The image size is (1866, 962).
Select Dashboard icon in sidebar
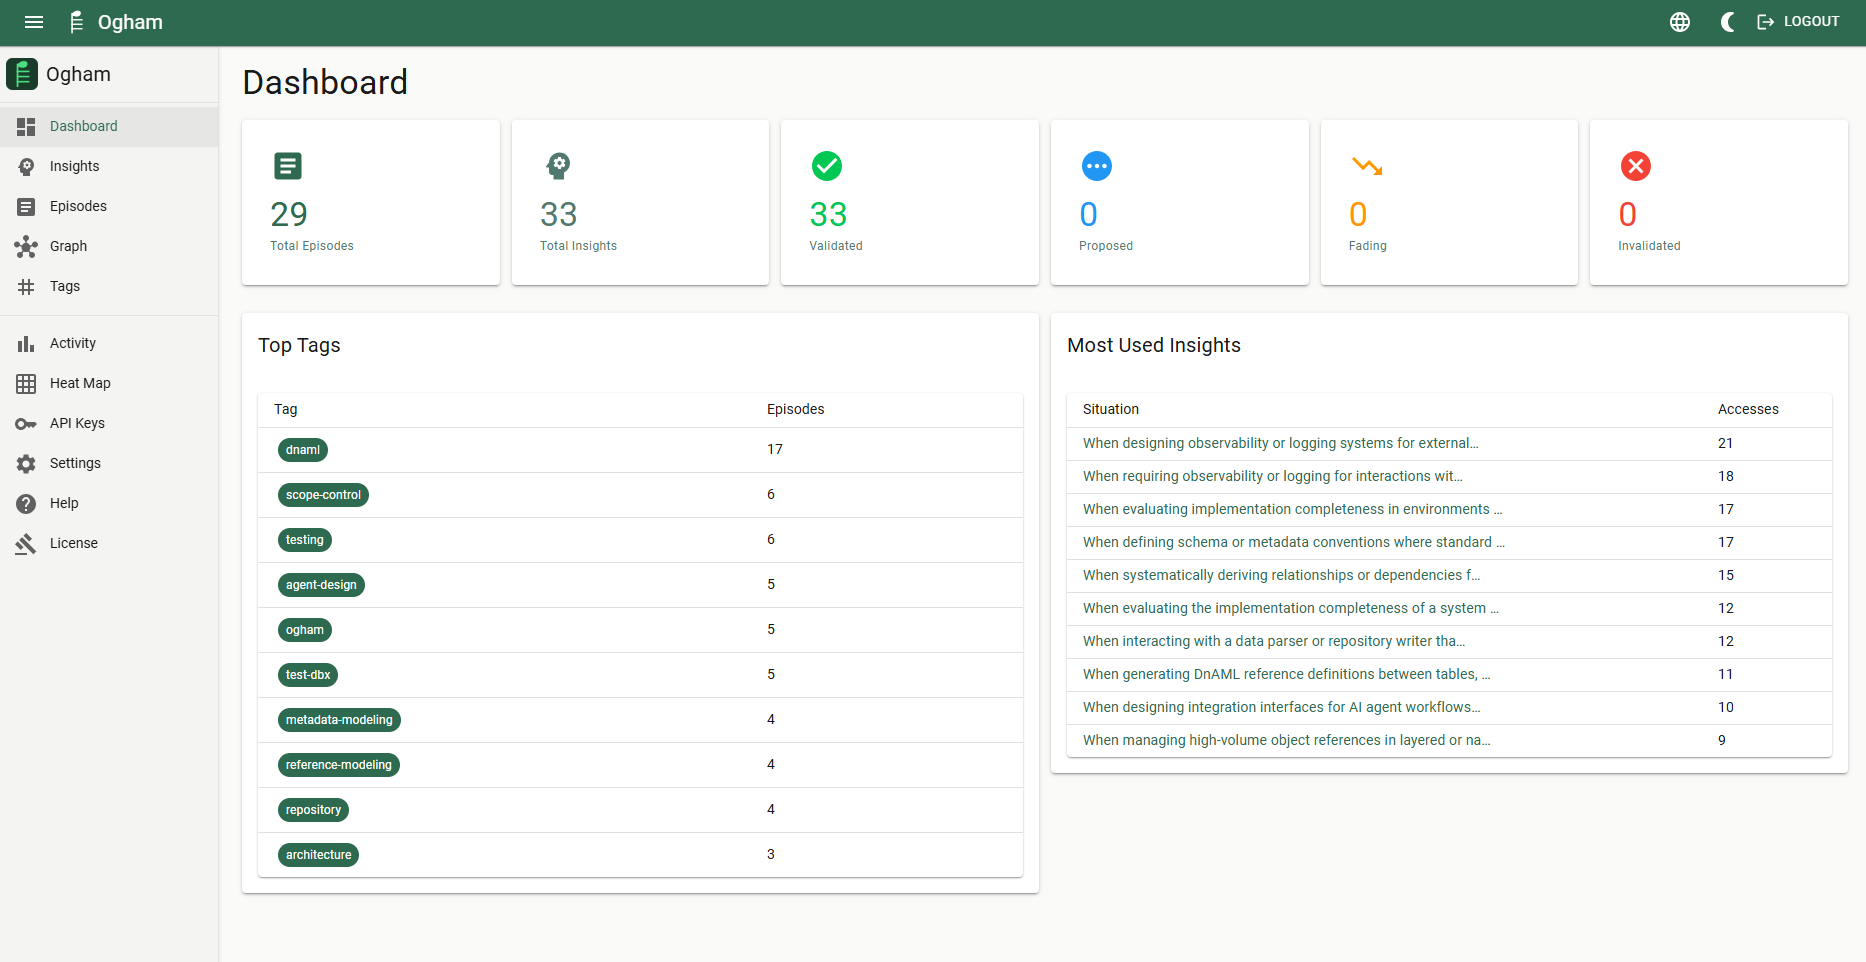pos(26,126)
